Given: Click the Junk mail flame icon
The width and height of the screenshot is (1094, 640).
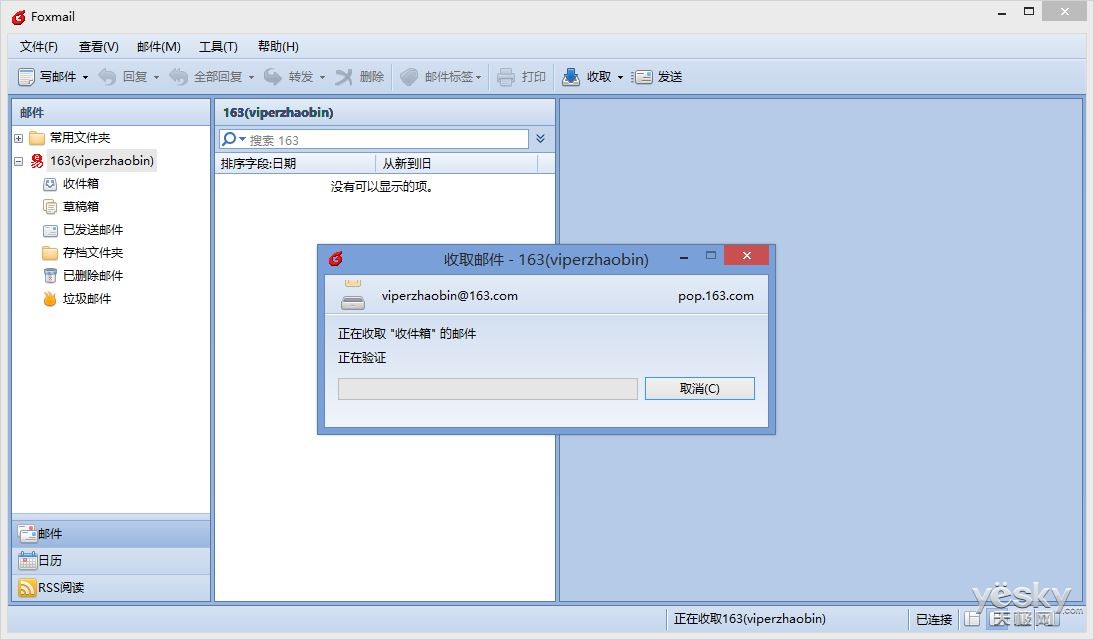Looking at the screenshot, I should tap(50, 299).
